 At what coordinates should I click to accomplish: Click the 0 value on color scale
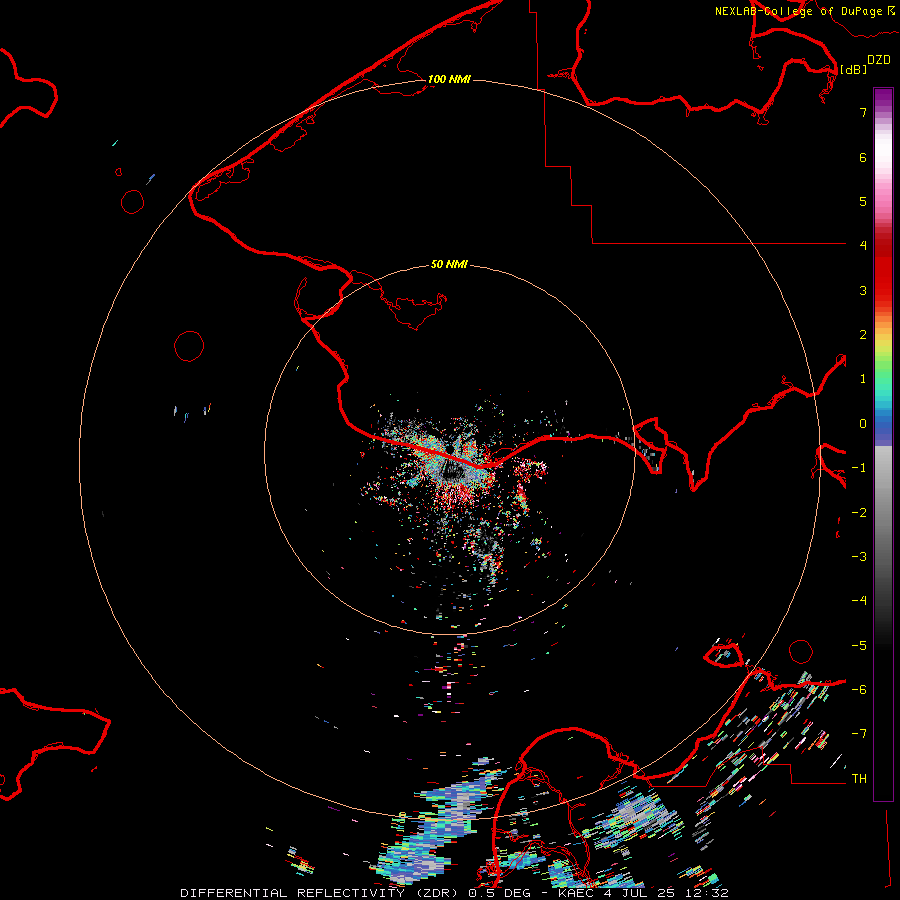863,424
